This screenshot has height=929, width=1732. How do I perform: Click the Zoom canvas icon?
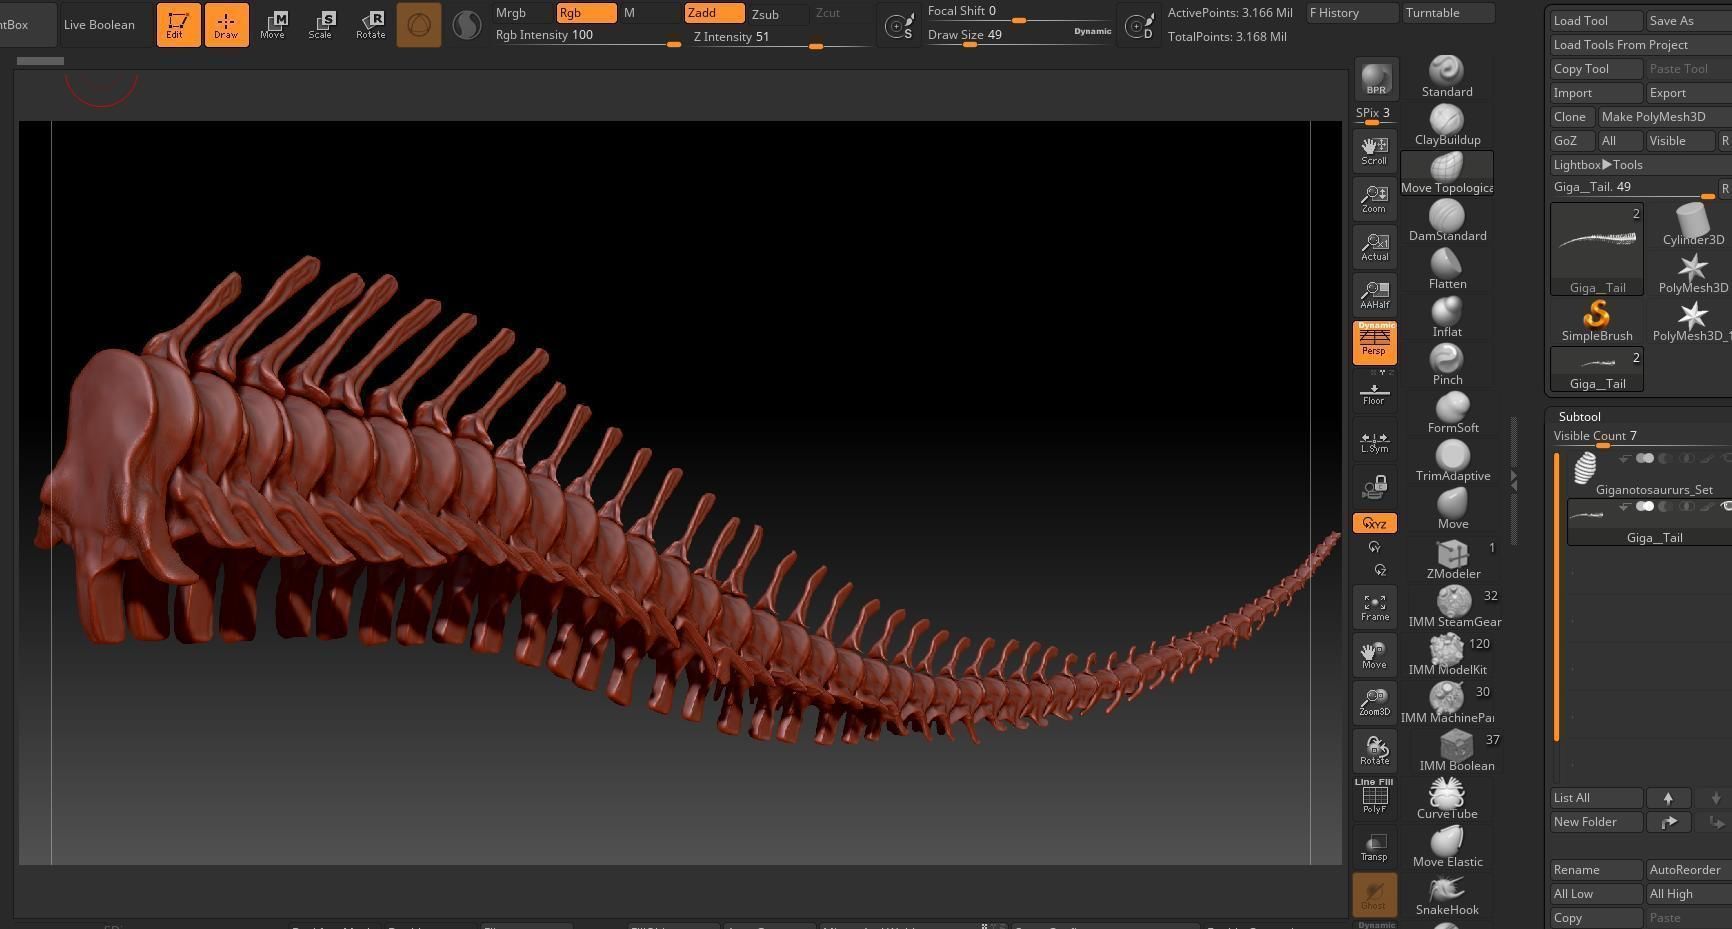point(1375,199)
